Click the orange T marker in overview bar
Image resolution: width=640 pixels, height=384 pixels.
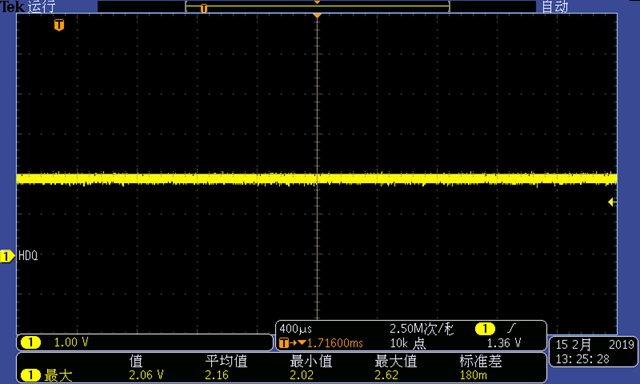pos(204,8)
